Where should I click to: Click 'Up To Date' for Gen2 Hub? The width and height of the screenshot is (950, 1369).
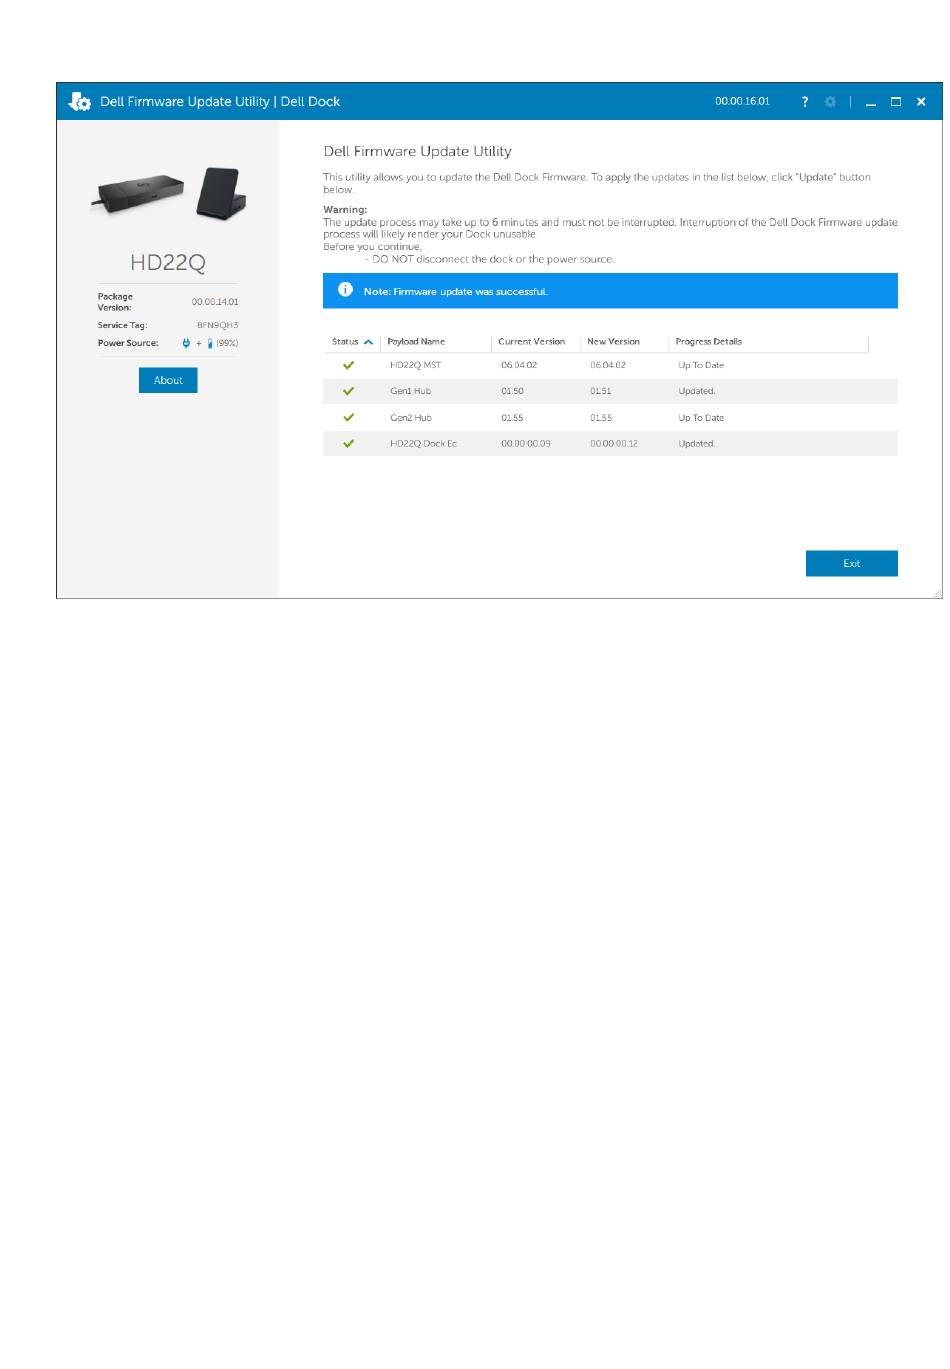pyautogui.click(x=701, y=418)
